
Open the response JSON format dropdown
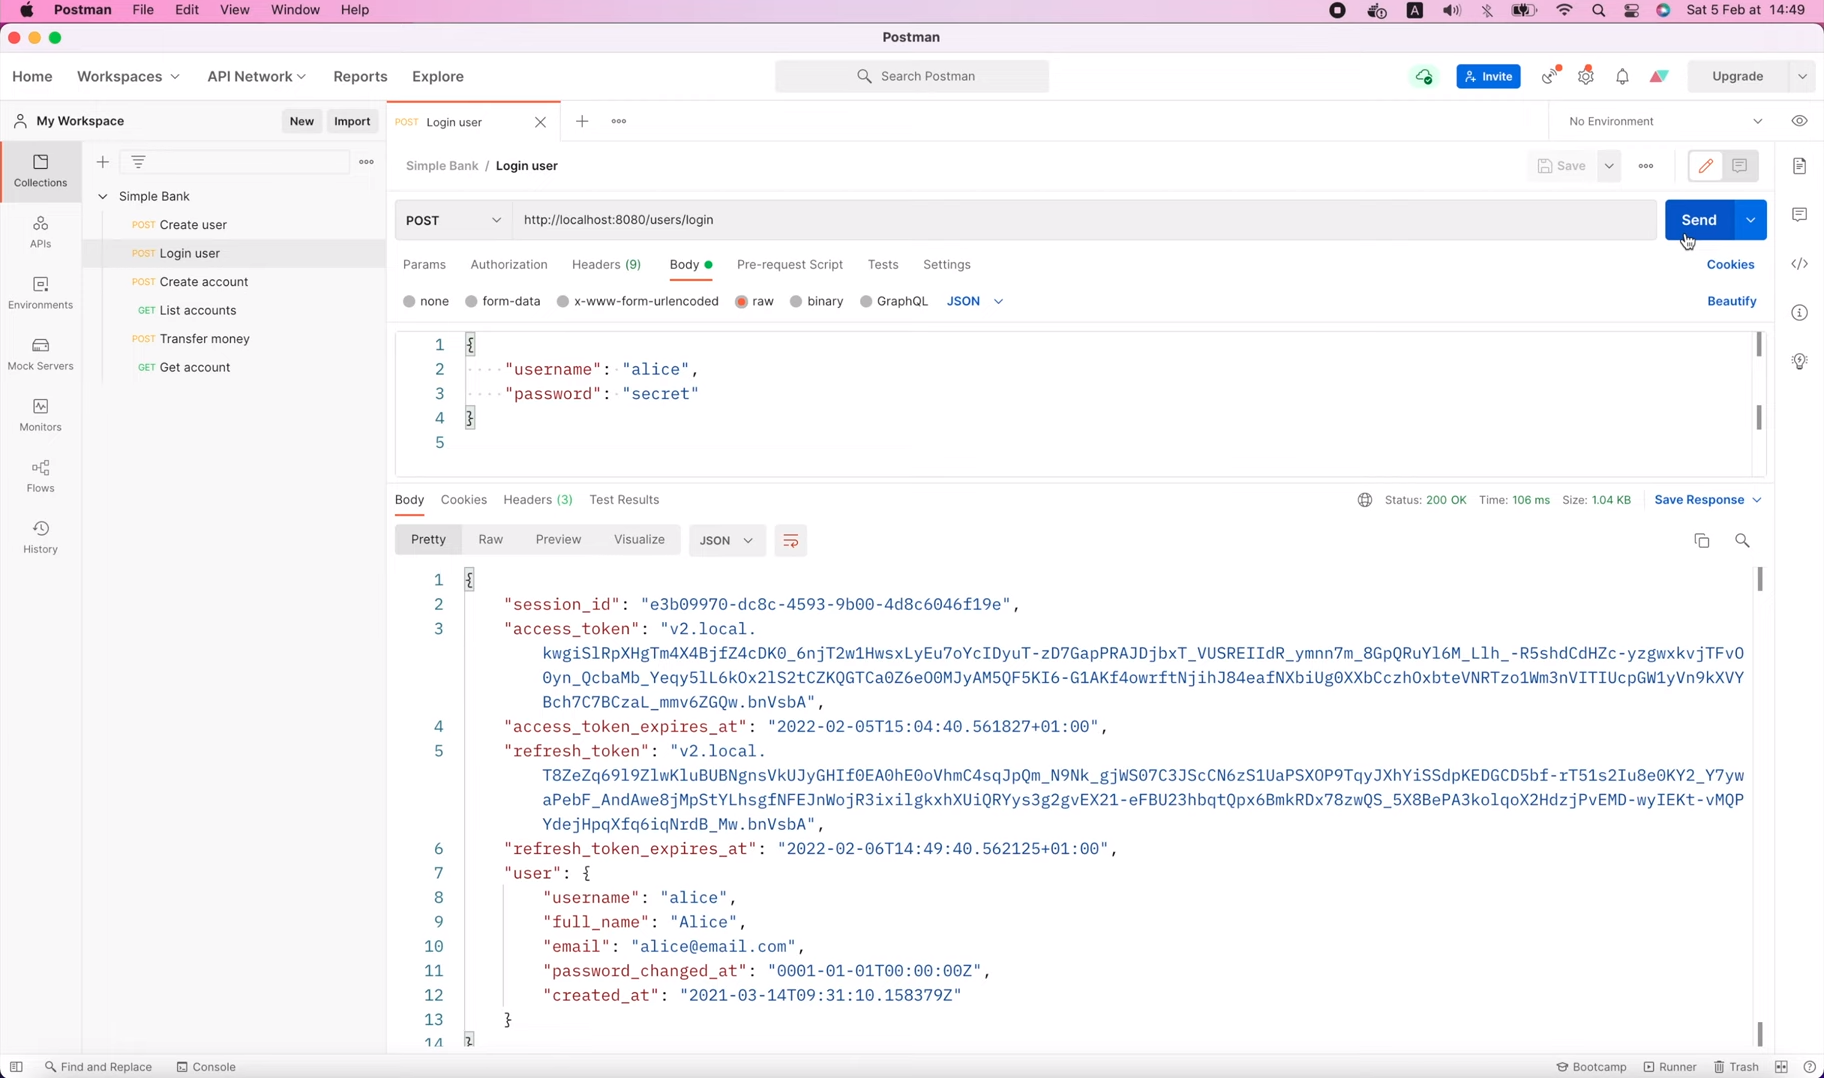pyautogui.click(x=727, y=540)
